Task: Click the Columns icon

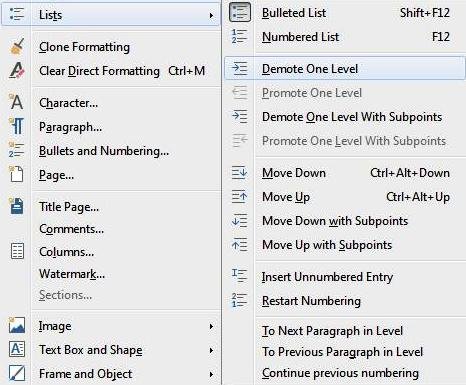Action: tap(17, 251)
